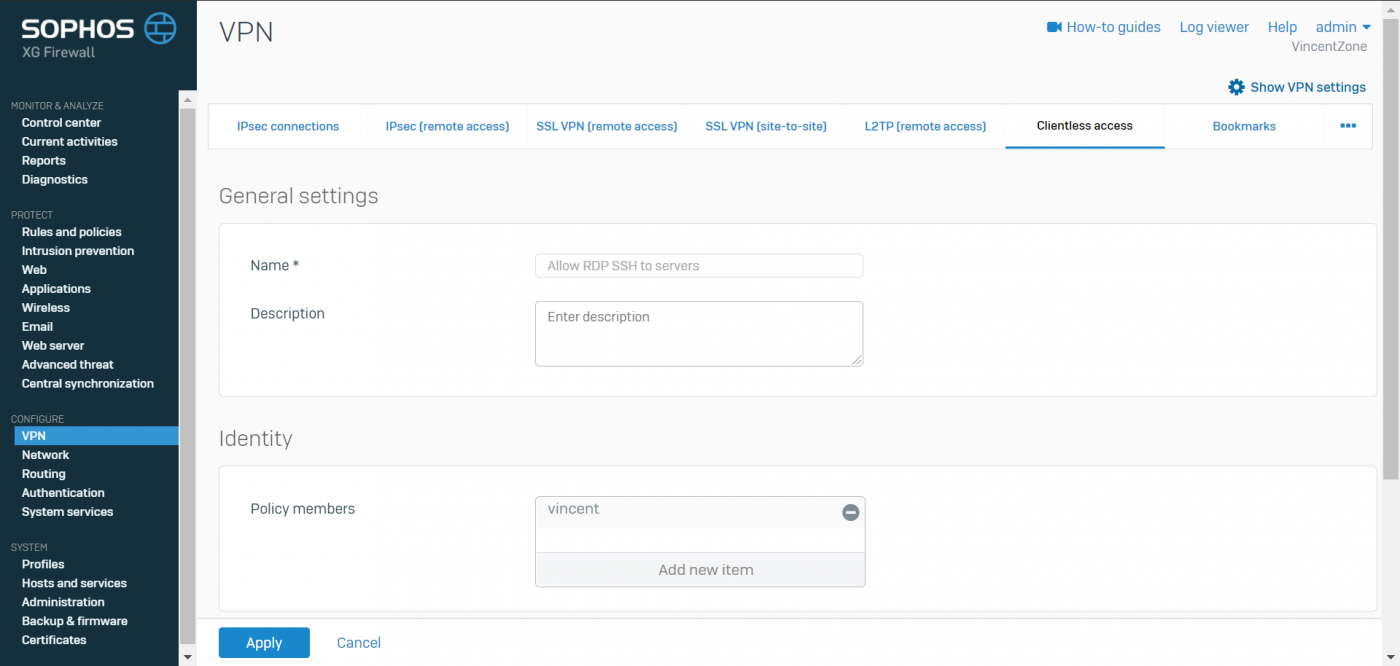
Task: Click the How-to guides video camera icon
Action: 1054,27
